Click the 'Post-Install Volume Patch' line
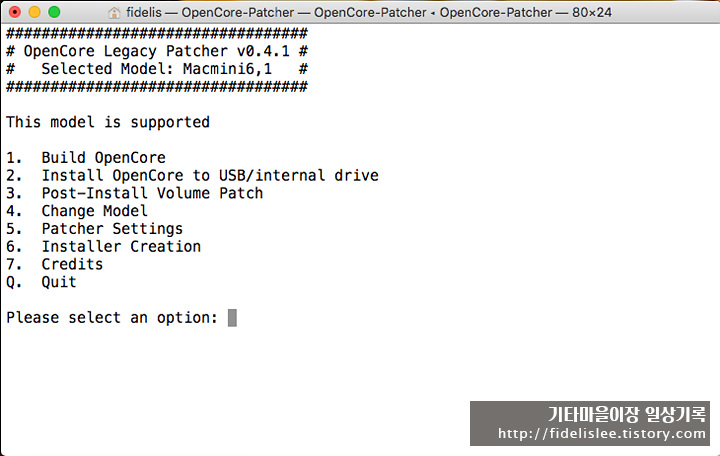Screen dimensions: 720x456 [135, 193]
